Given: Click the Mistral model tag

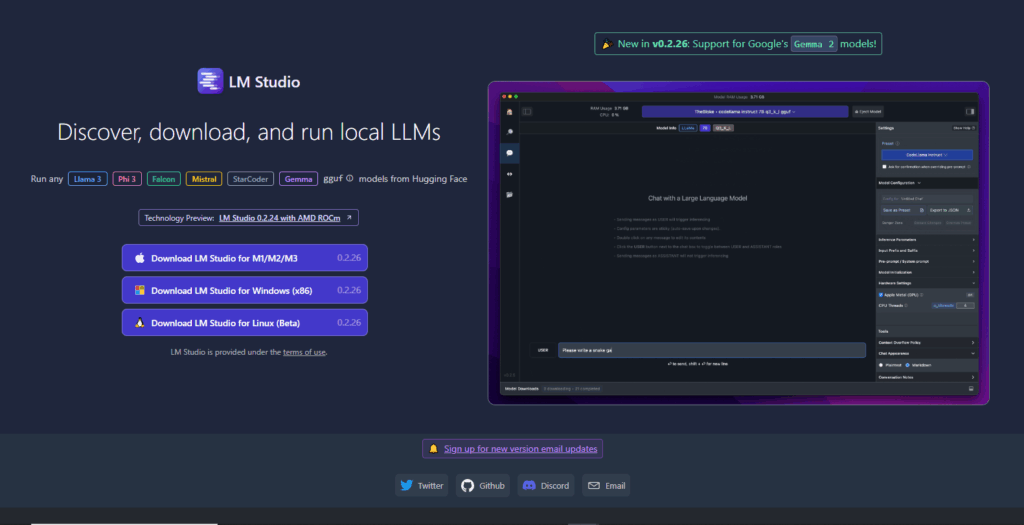Looking at the screenshot, I should click(204, 178).
